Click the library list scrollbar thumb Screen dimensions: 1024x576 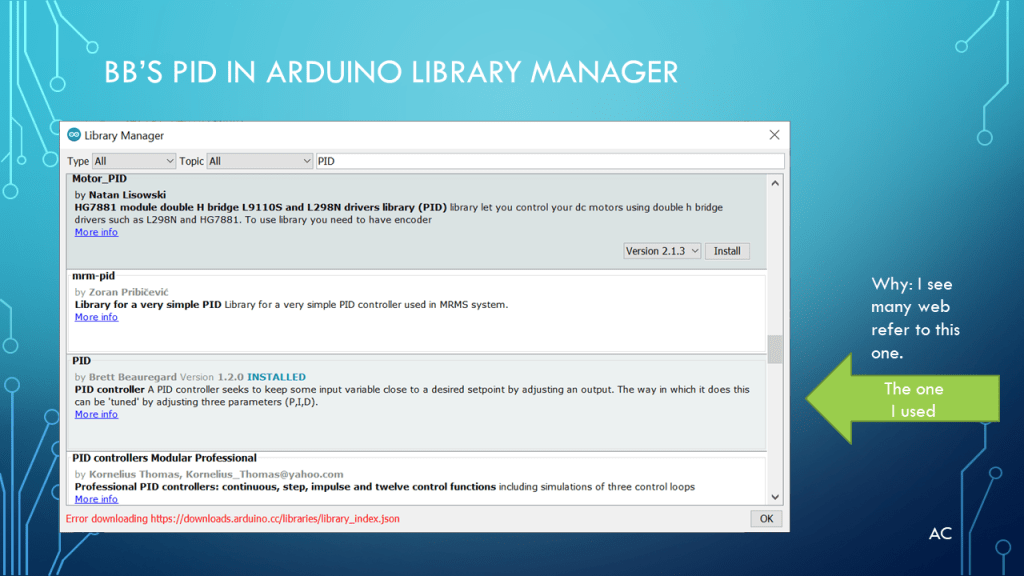coord(774,350)
